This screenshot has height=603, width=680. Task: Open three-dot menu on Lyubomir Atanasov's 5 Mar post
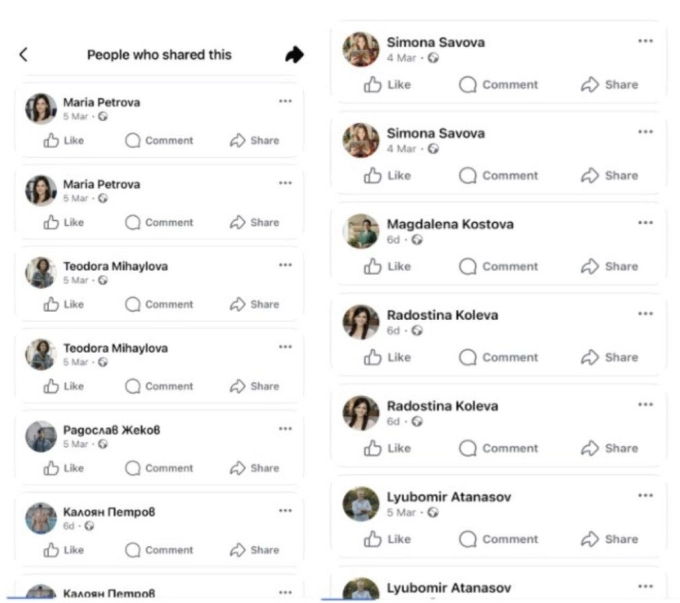coord(645,496)
